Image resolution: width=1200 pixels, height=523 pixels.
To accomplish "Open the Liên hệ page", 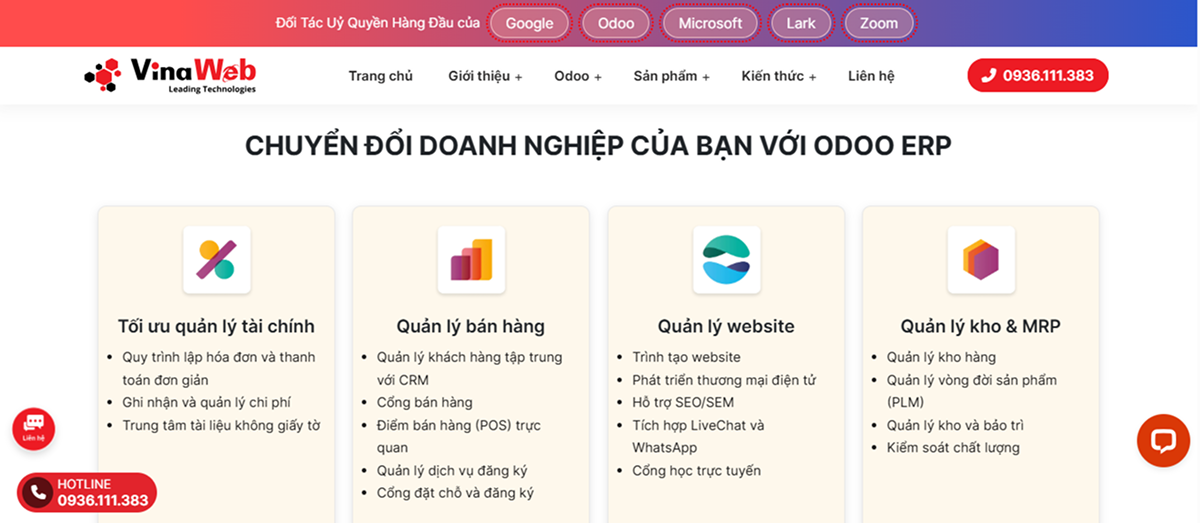I will [871, 76].
